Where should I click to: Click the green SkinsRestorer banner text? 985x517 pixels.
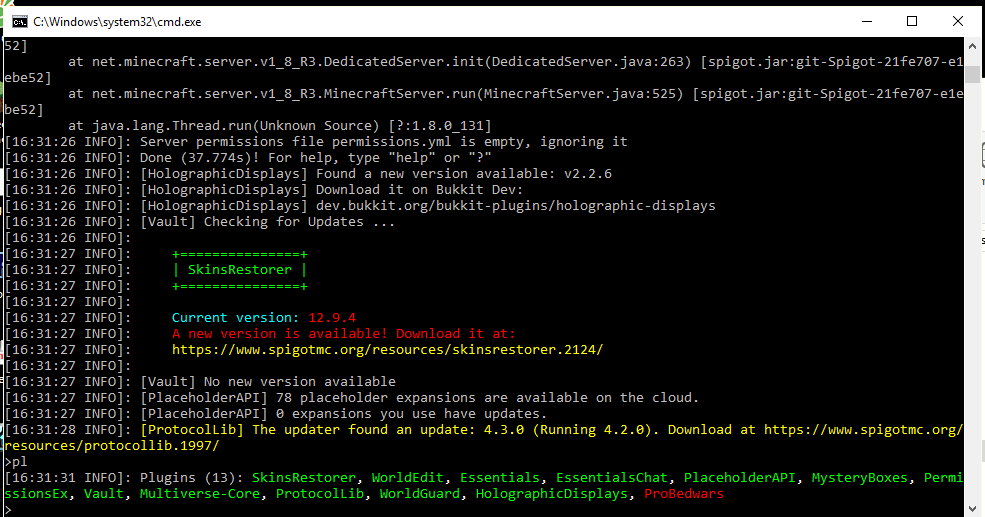point(240,270)
